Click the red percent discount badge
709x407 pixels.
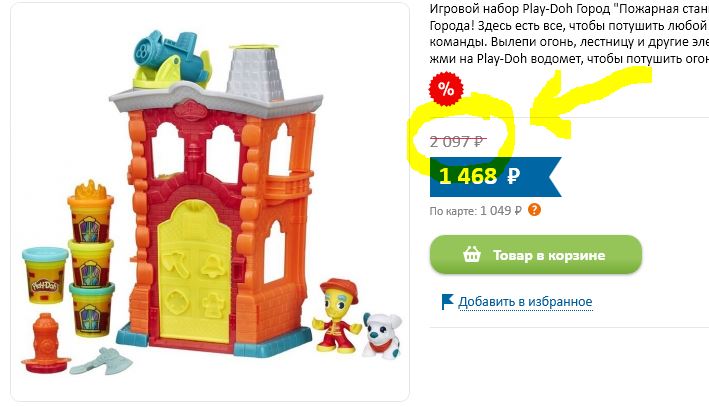[x=446, y=89]
